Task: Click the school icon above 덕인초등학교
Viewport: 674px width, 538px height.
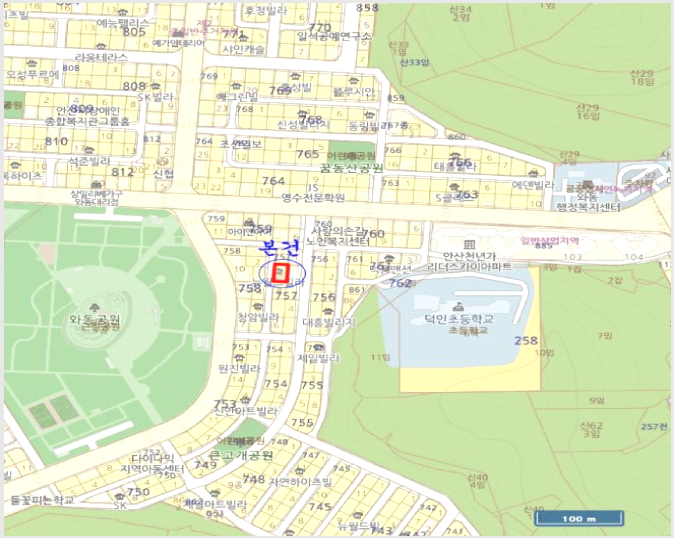Action: pyautogui.click(x=459, y=307)
